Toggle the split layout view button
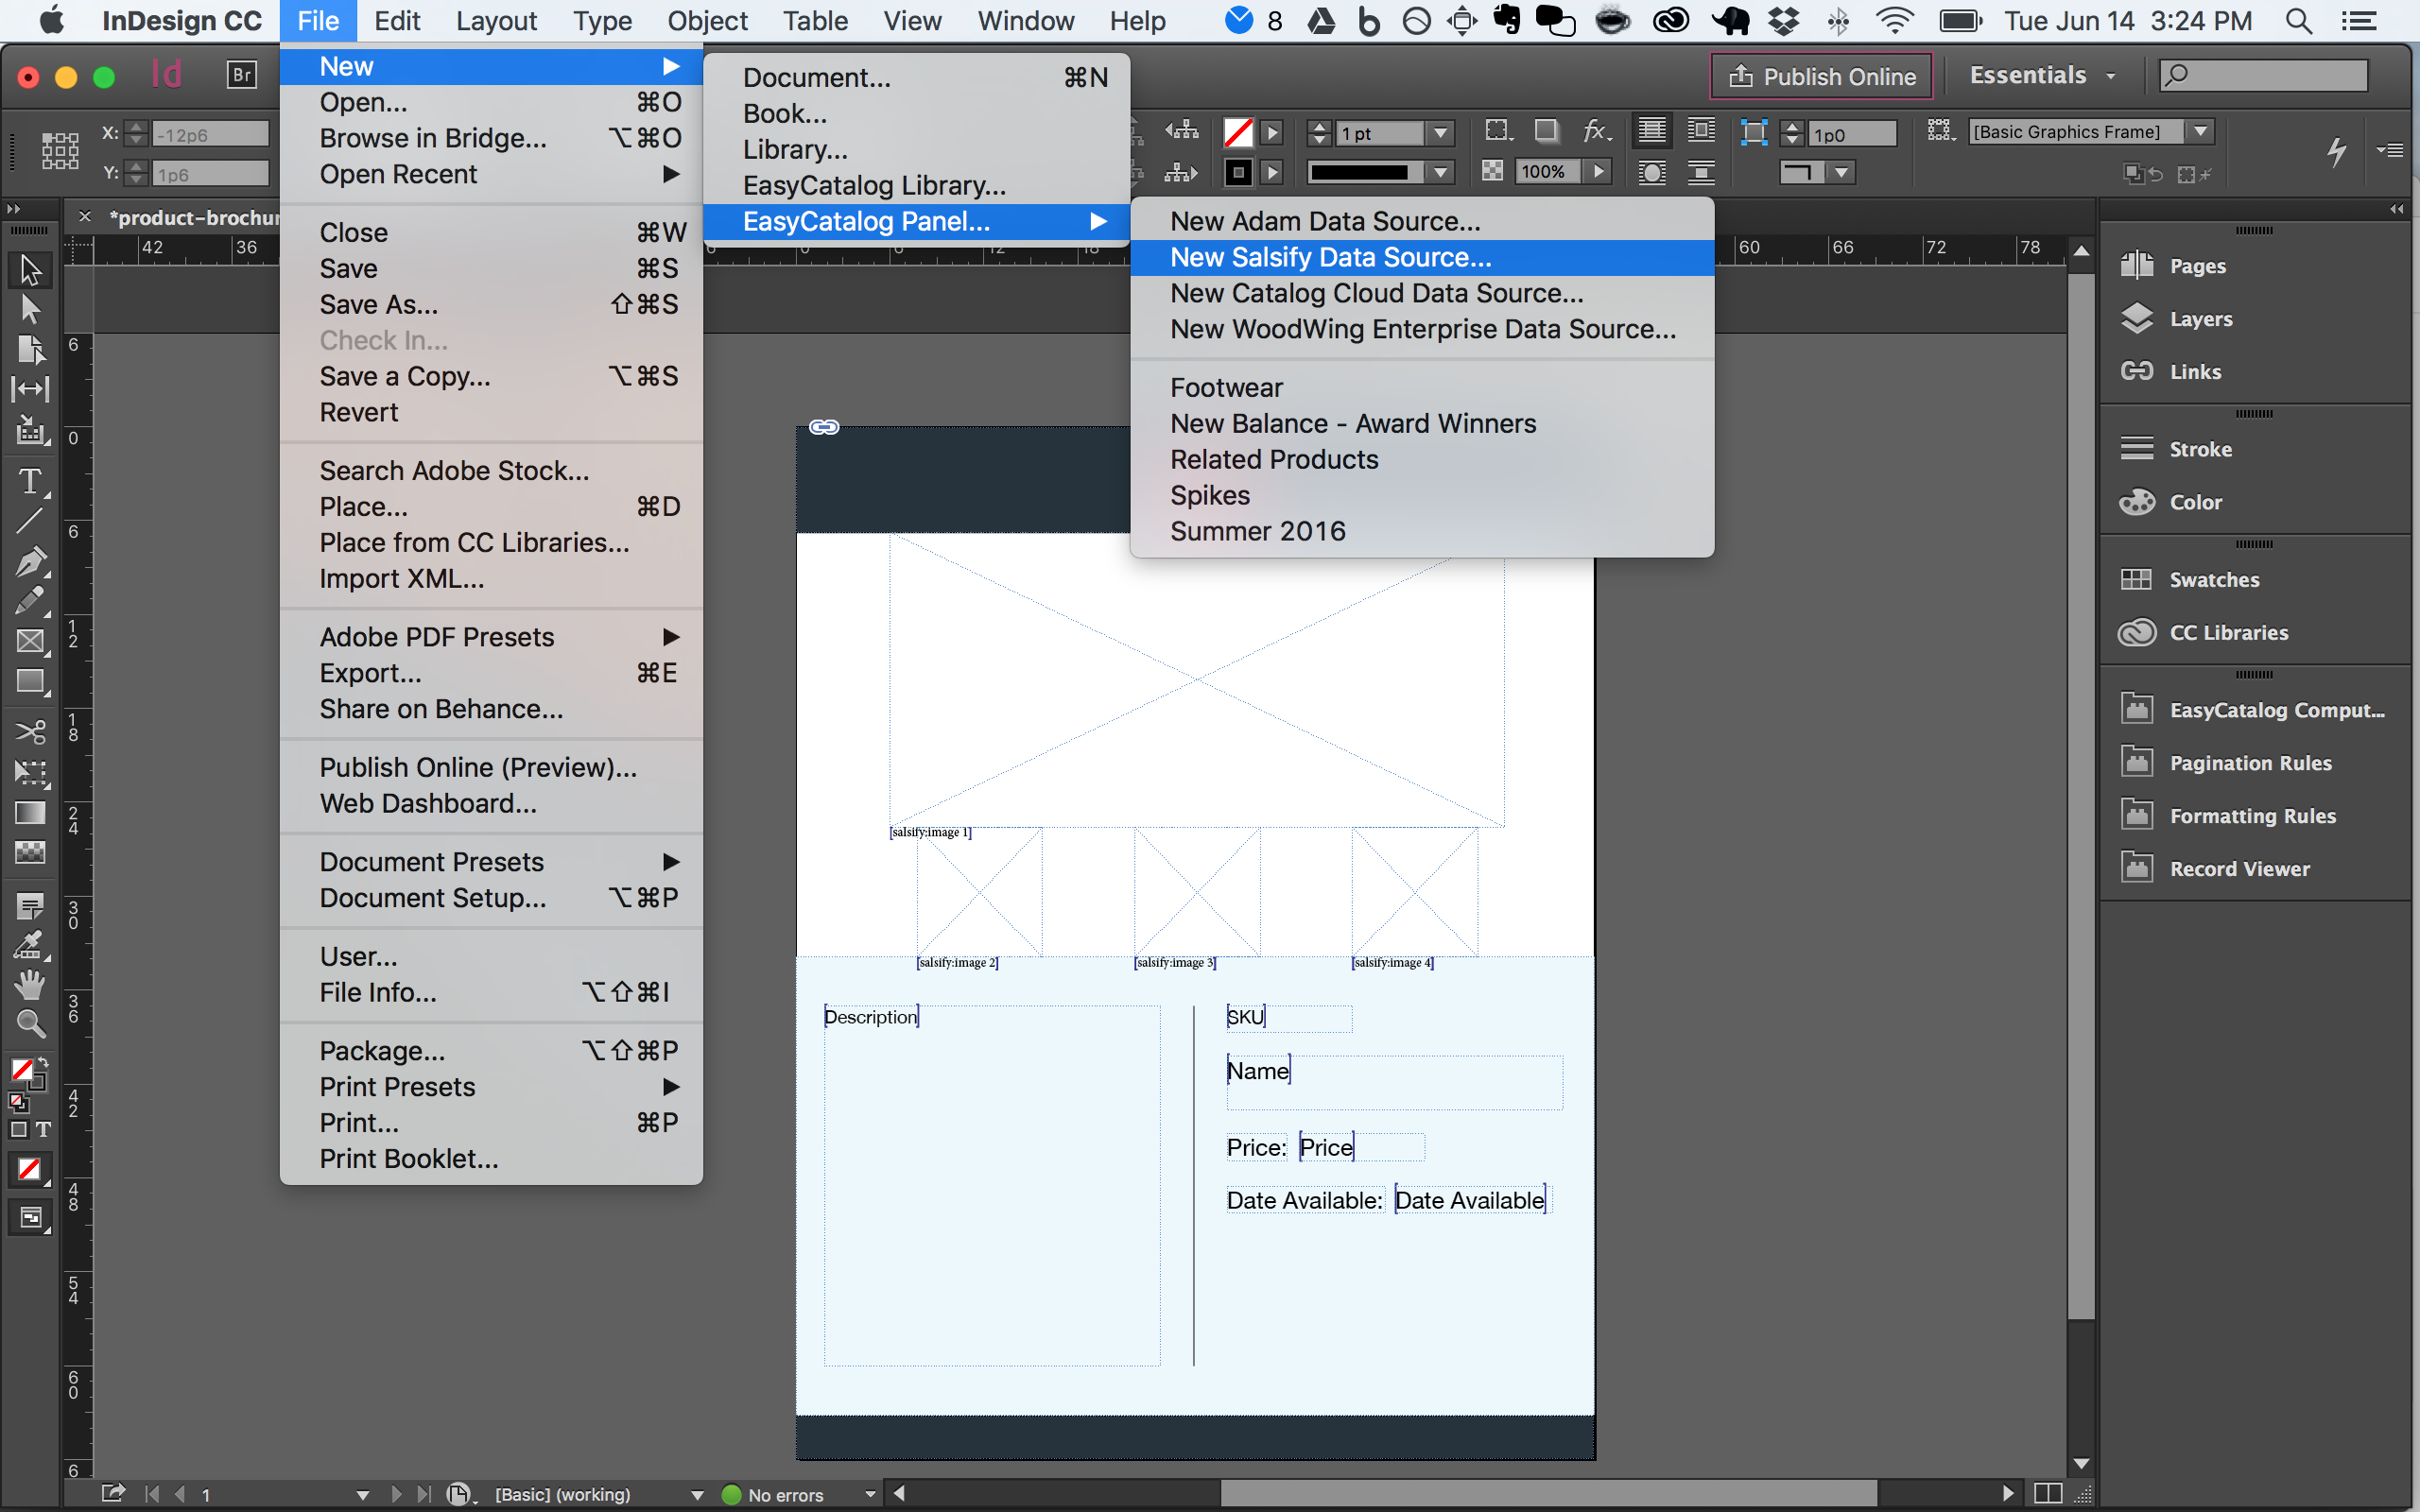The width and height of the screenshot is (2420, 1512). 2048,1493
